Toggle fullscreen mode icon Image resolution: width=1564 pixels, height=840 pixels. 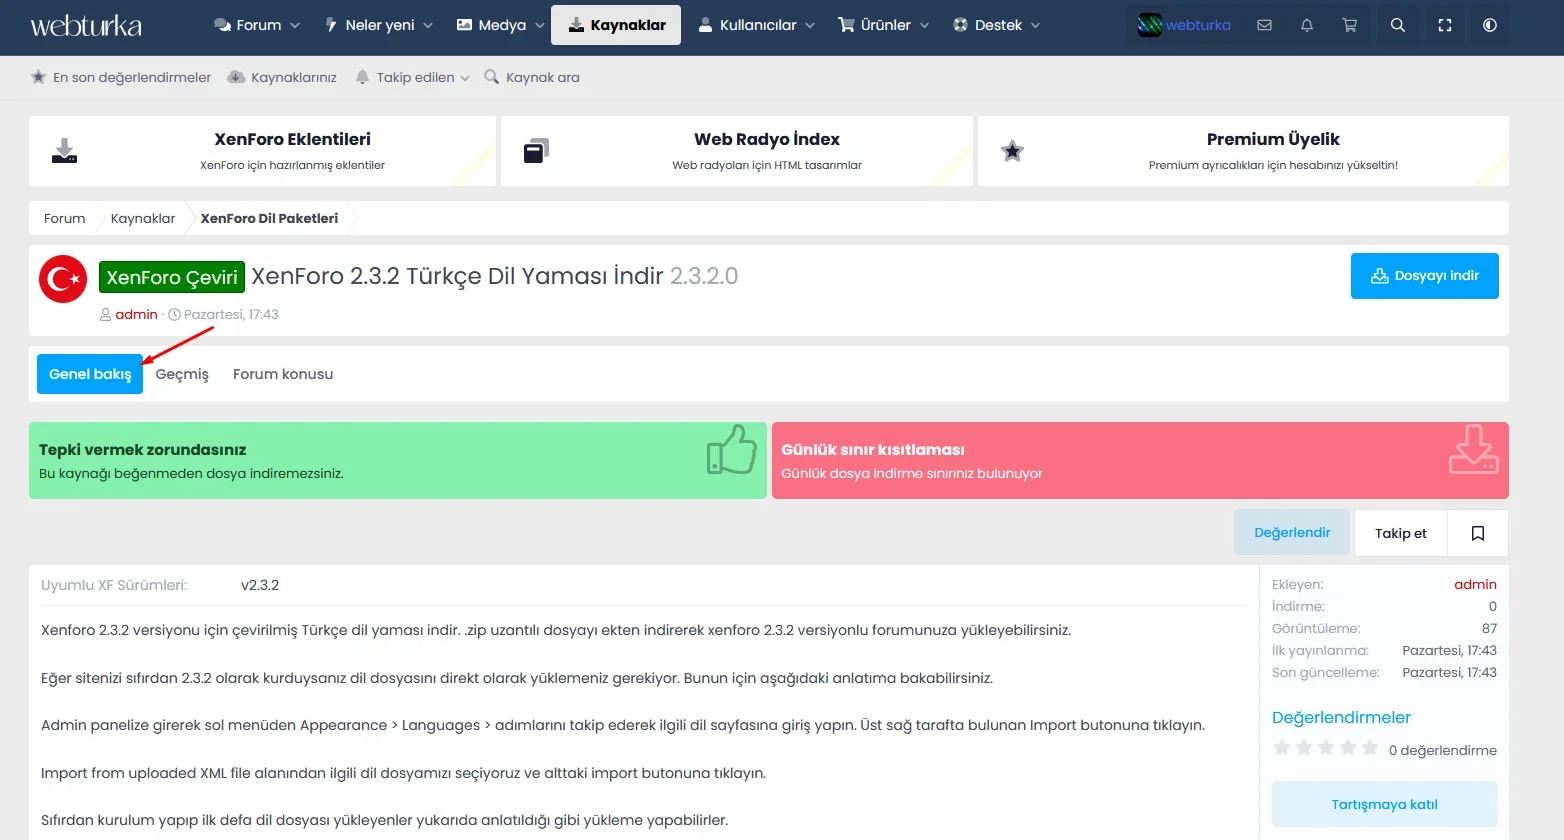click(1444, 25)
